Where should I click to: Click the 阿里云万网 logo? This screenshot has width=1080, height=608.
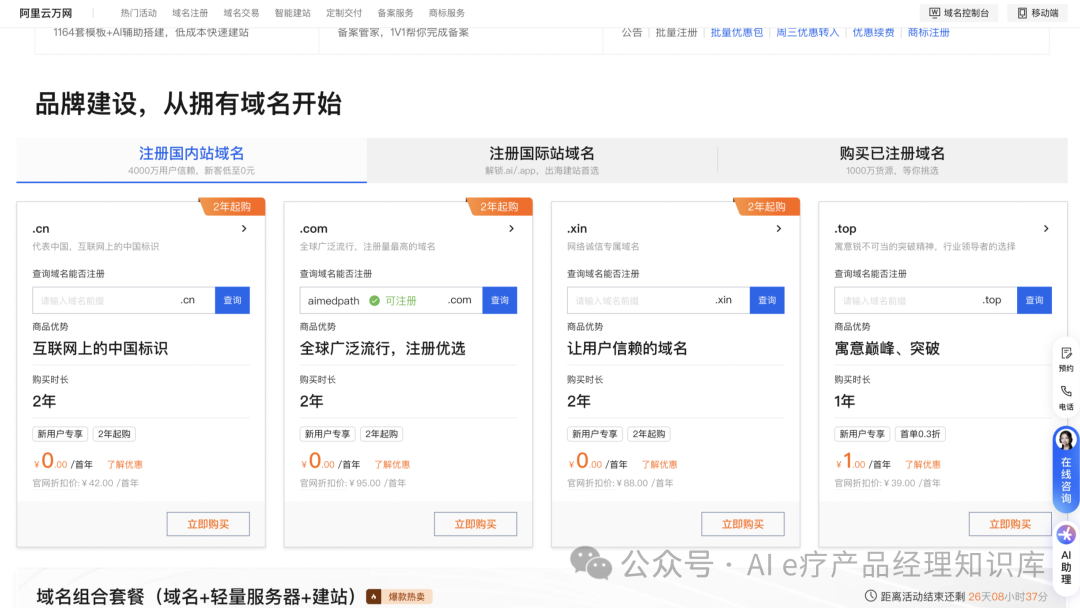click(45, 13)
